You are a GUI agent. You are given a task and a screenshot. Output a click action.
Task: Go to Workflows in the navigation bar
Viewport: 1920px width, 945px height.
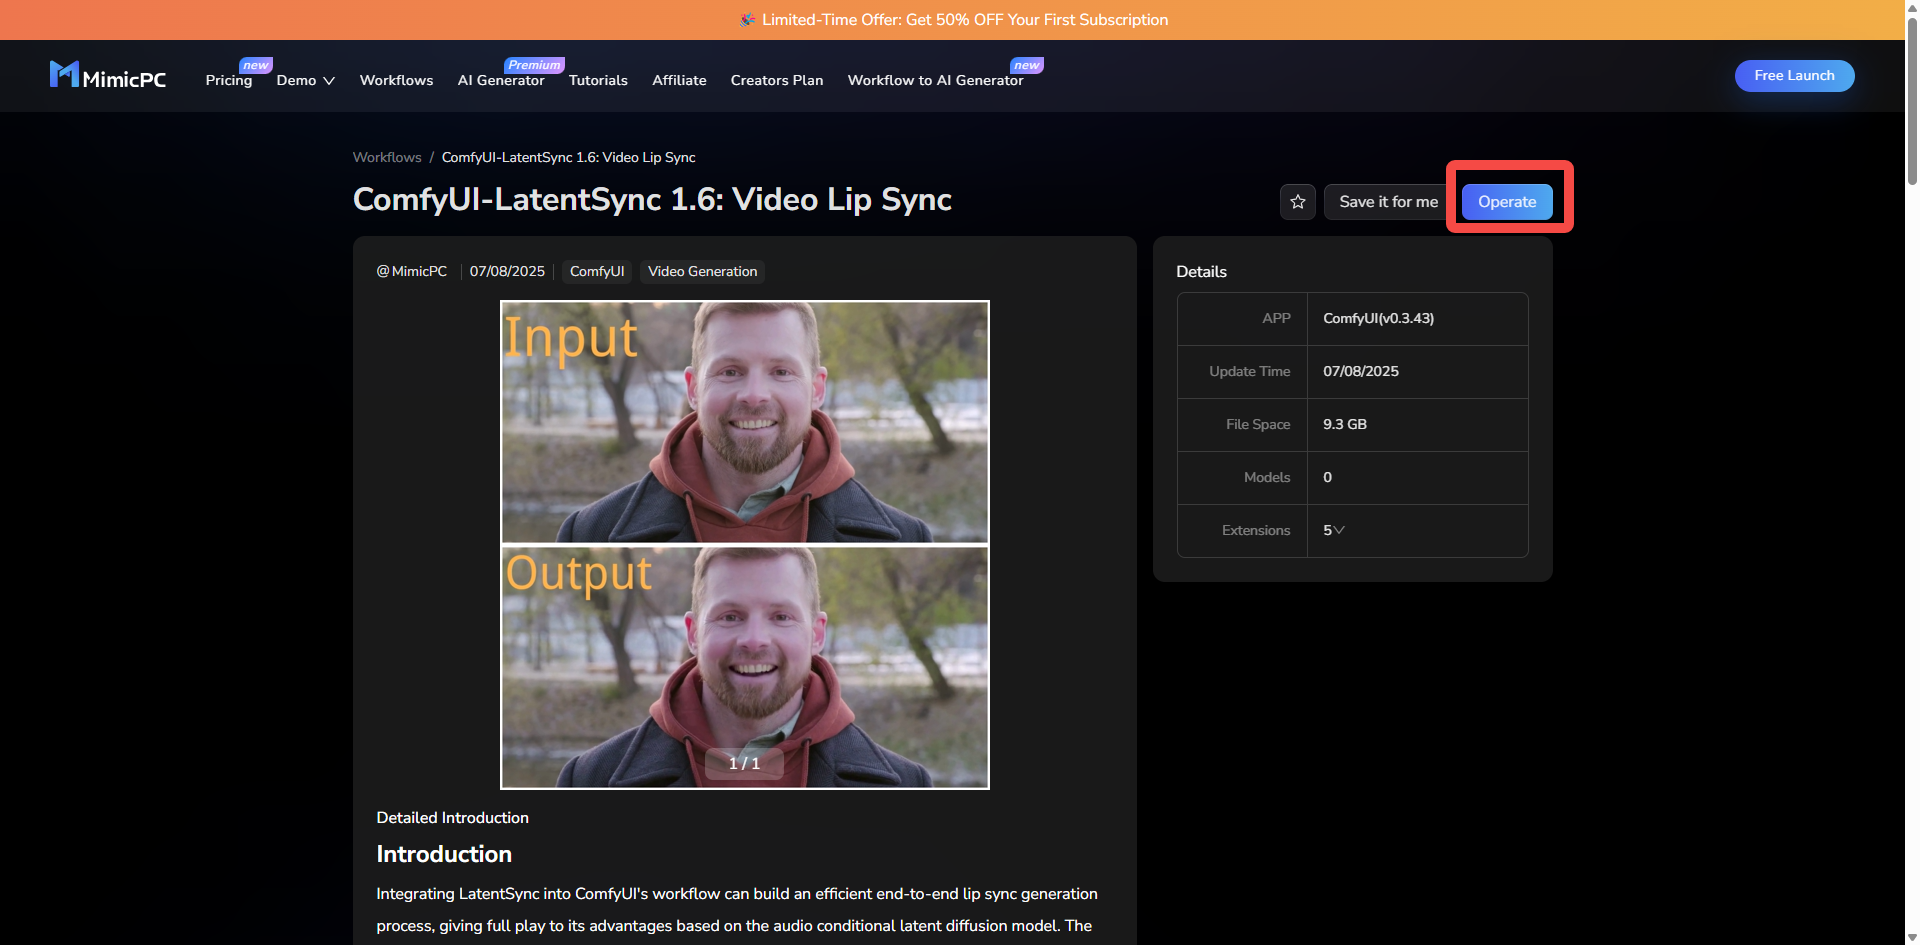tap(396, 80)
